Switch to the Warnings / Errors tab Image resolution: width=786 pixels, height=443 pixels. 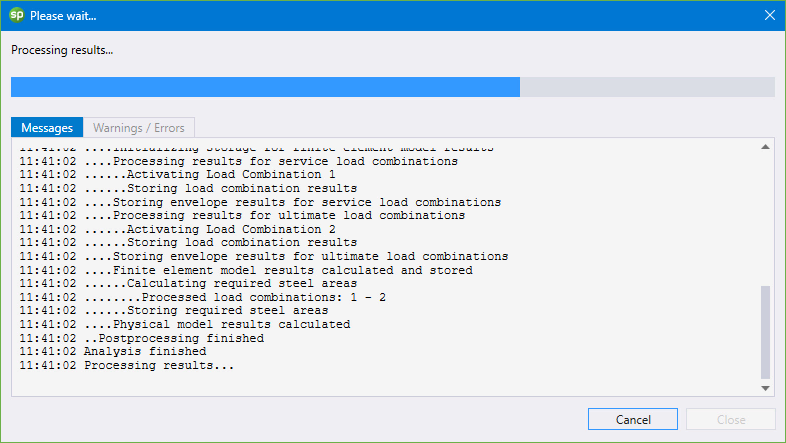coord(139,128)
